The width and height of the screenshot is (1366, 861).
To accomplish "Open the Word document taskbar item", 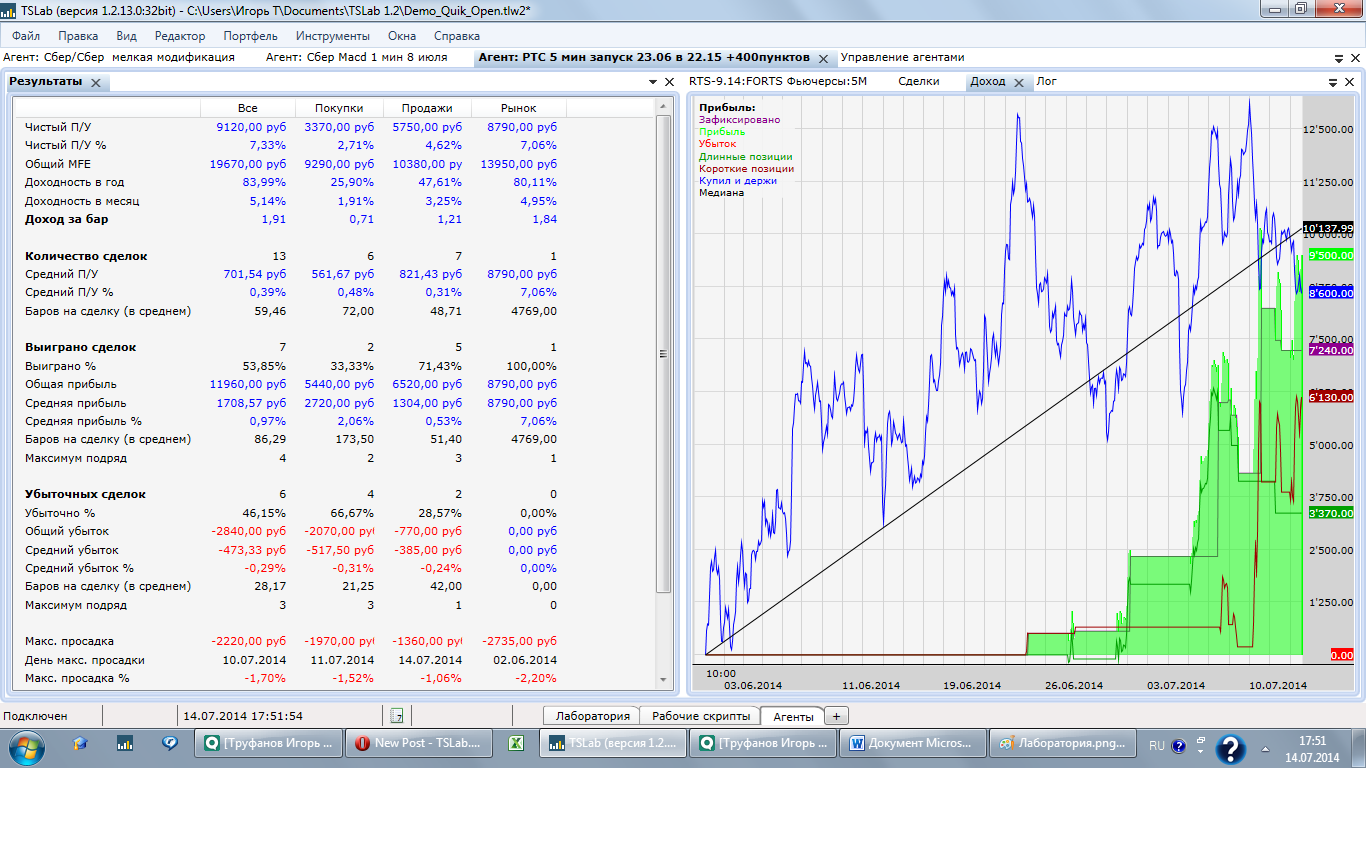I will (911, 744).
